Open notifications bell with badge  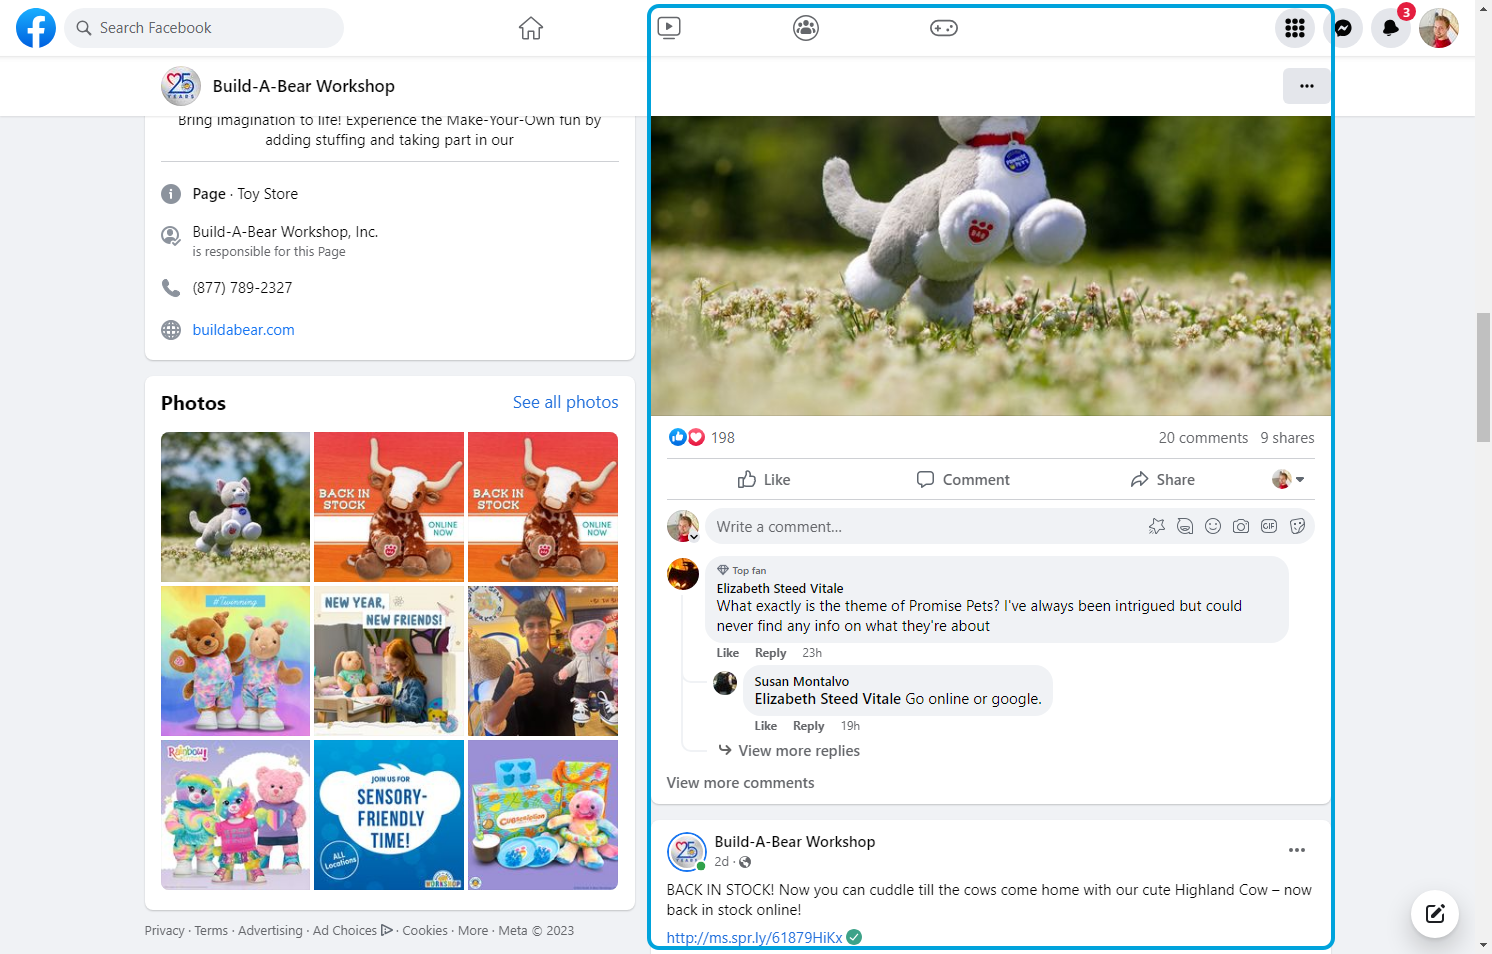[1391, 28]
